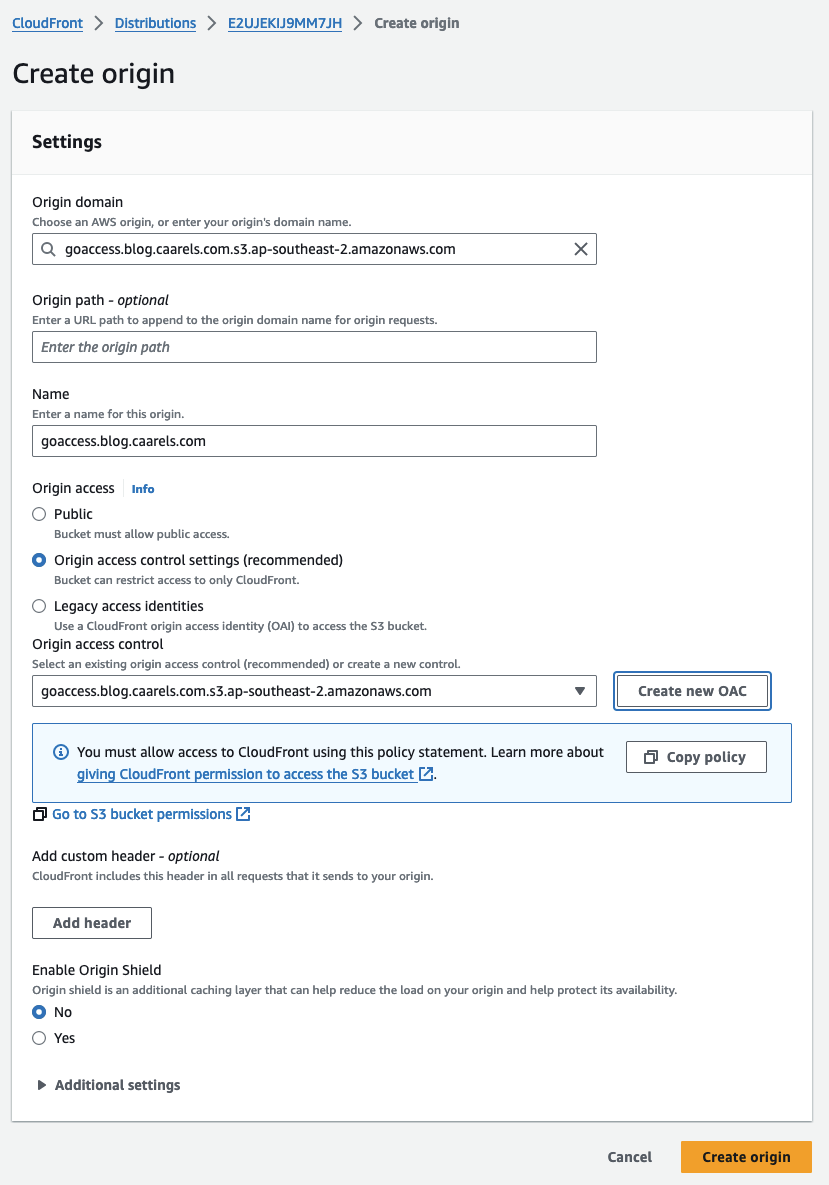Open the Info link next to Origin access
Image resolution: width=829 pixels, height=1185 pixels.
point(142,489)
